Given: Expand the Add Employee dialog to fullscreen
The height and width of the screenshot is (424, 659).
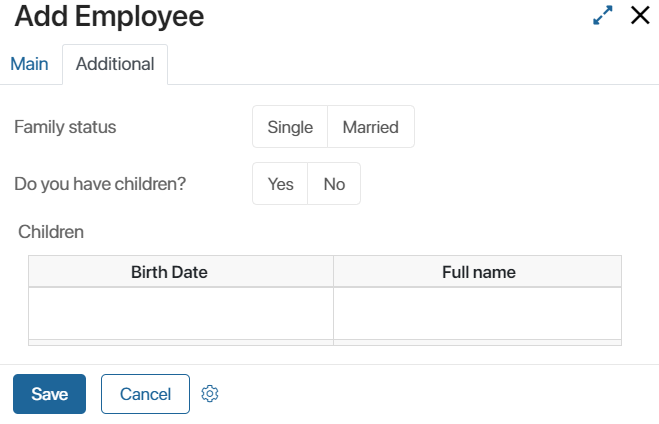Looking at the screenshot, I should [x=603, y=15].
